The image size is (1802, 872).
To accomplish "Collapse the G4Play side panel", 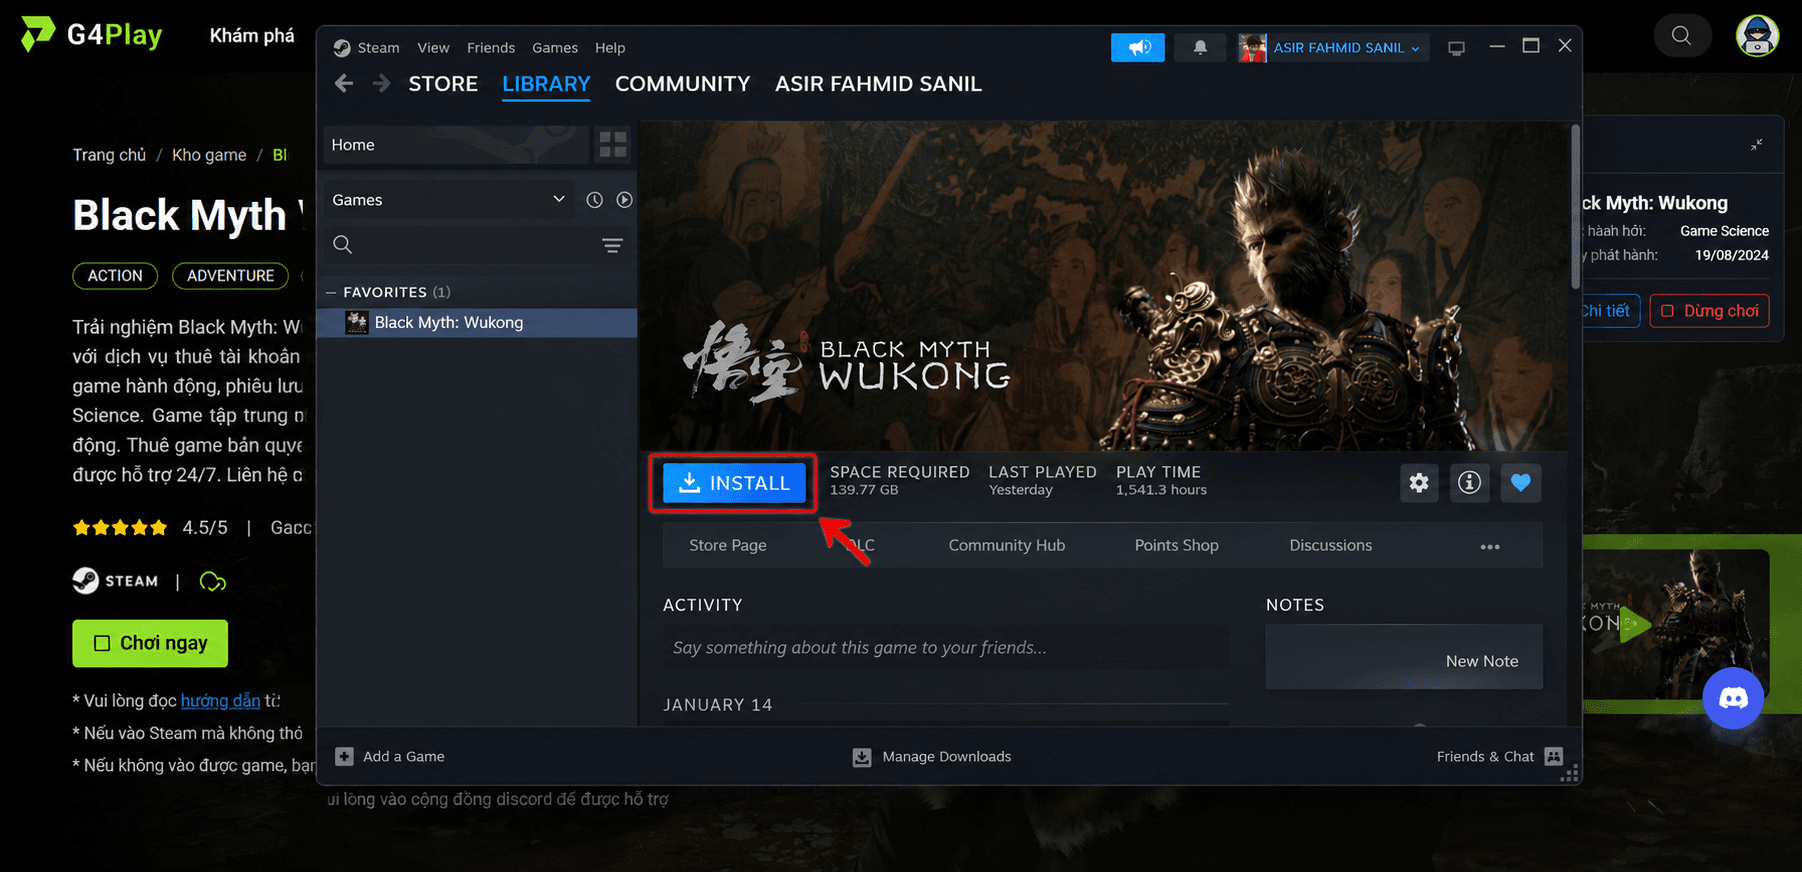I will click(x=1756, y=145).
